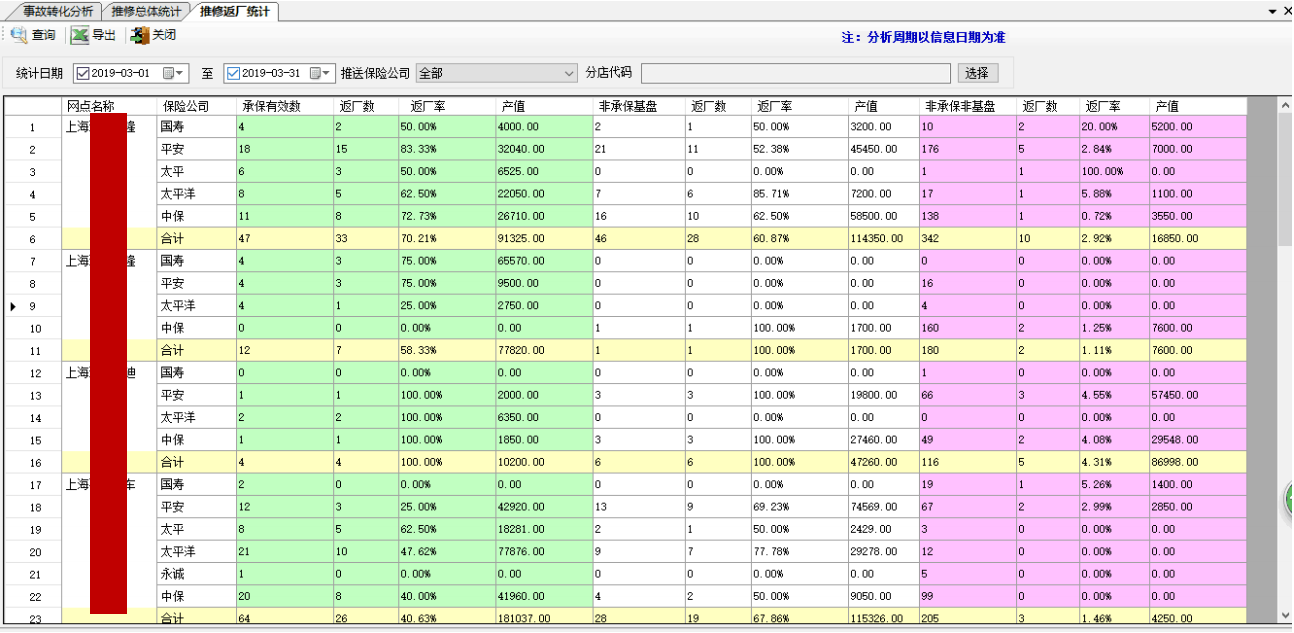
Task: Click the Excel 导出 icon
Action: click(79, 35)
